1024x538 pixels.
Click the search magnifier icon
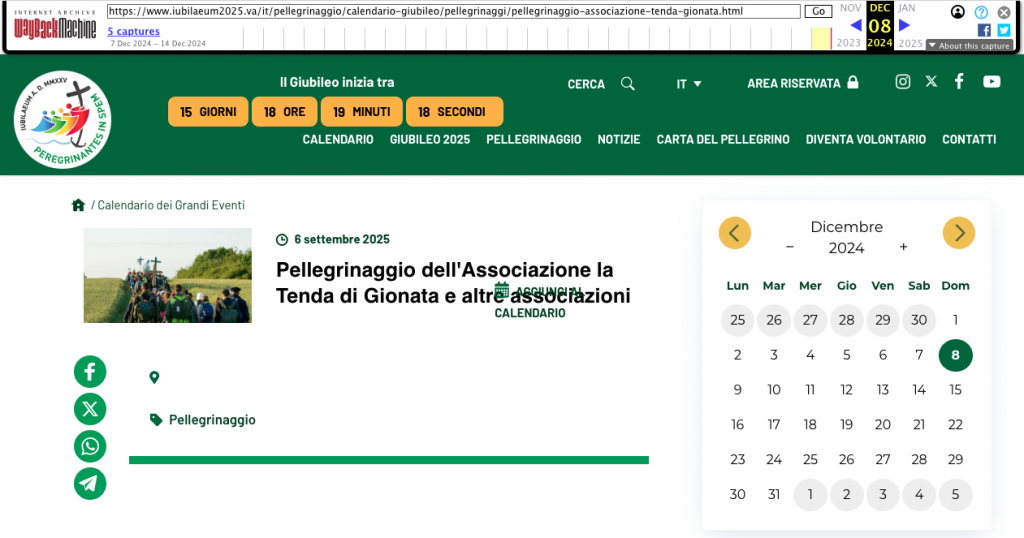point(628,84)
